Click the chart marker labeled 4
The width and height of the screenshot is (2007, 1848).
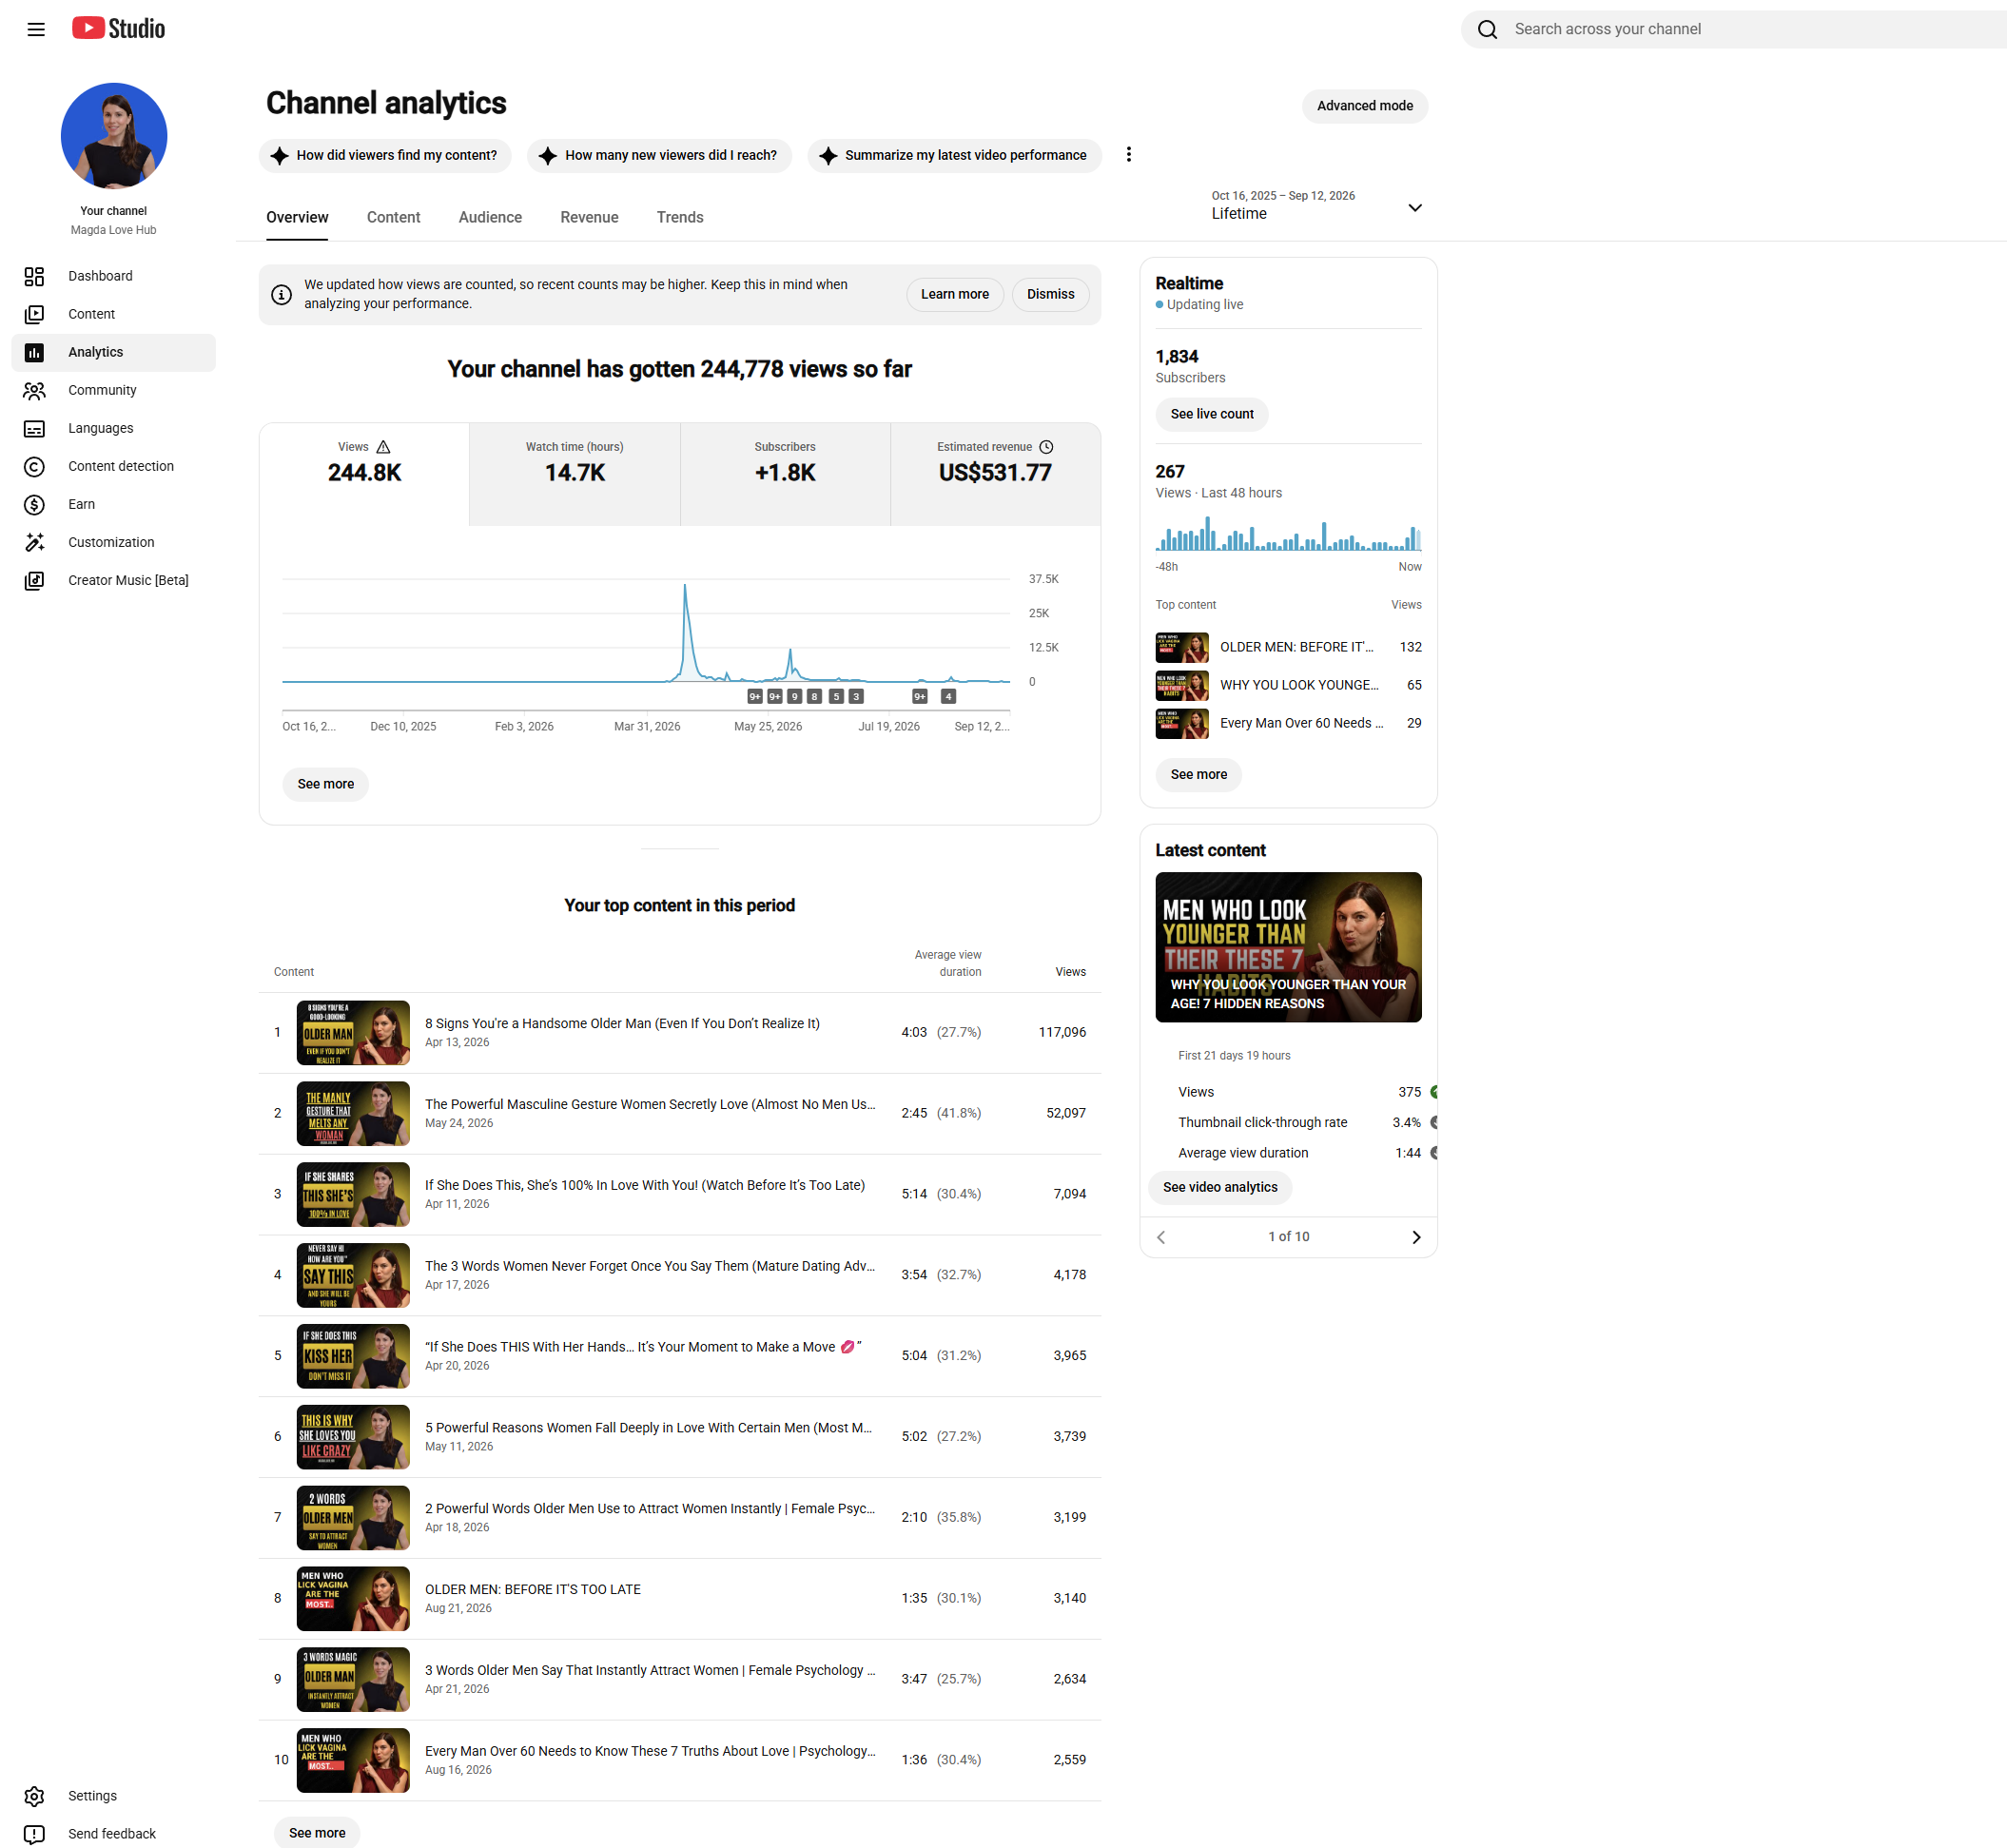(948, 697)
